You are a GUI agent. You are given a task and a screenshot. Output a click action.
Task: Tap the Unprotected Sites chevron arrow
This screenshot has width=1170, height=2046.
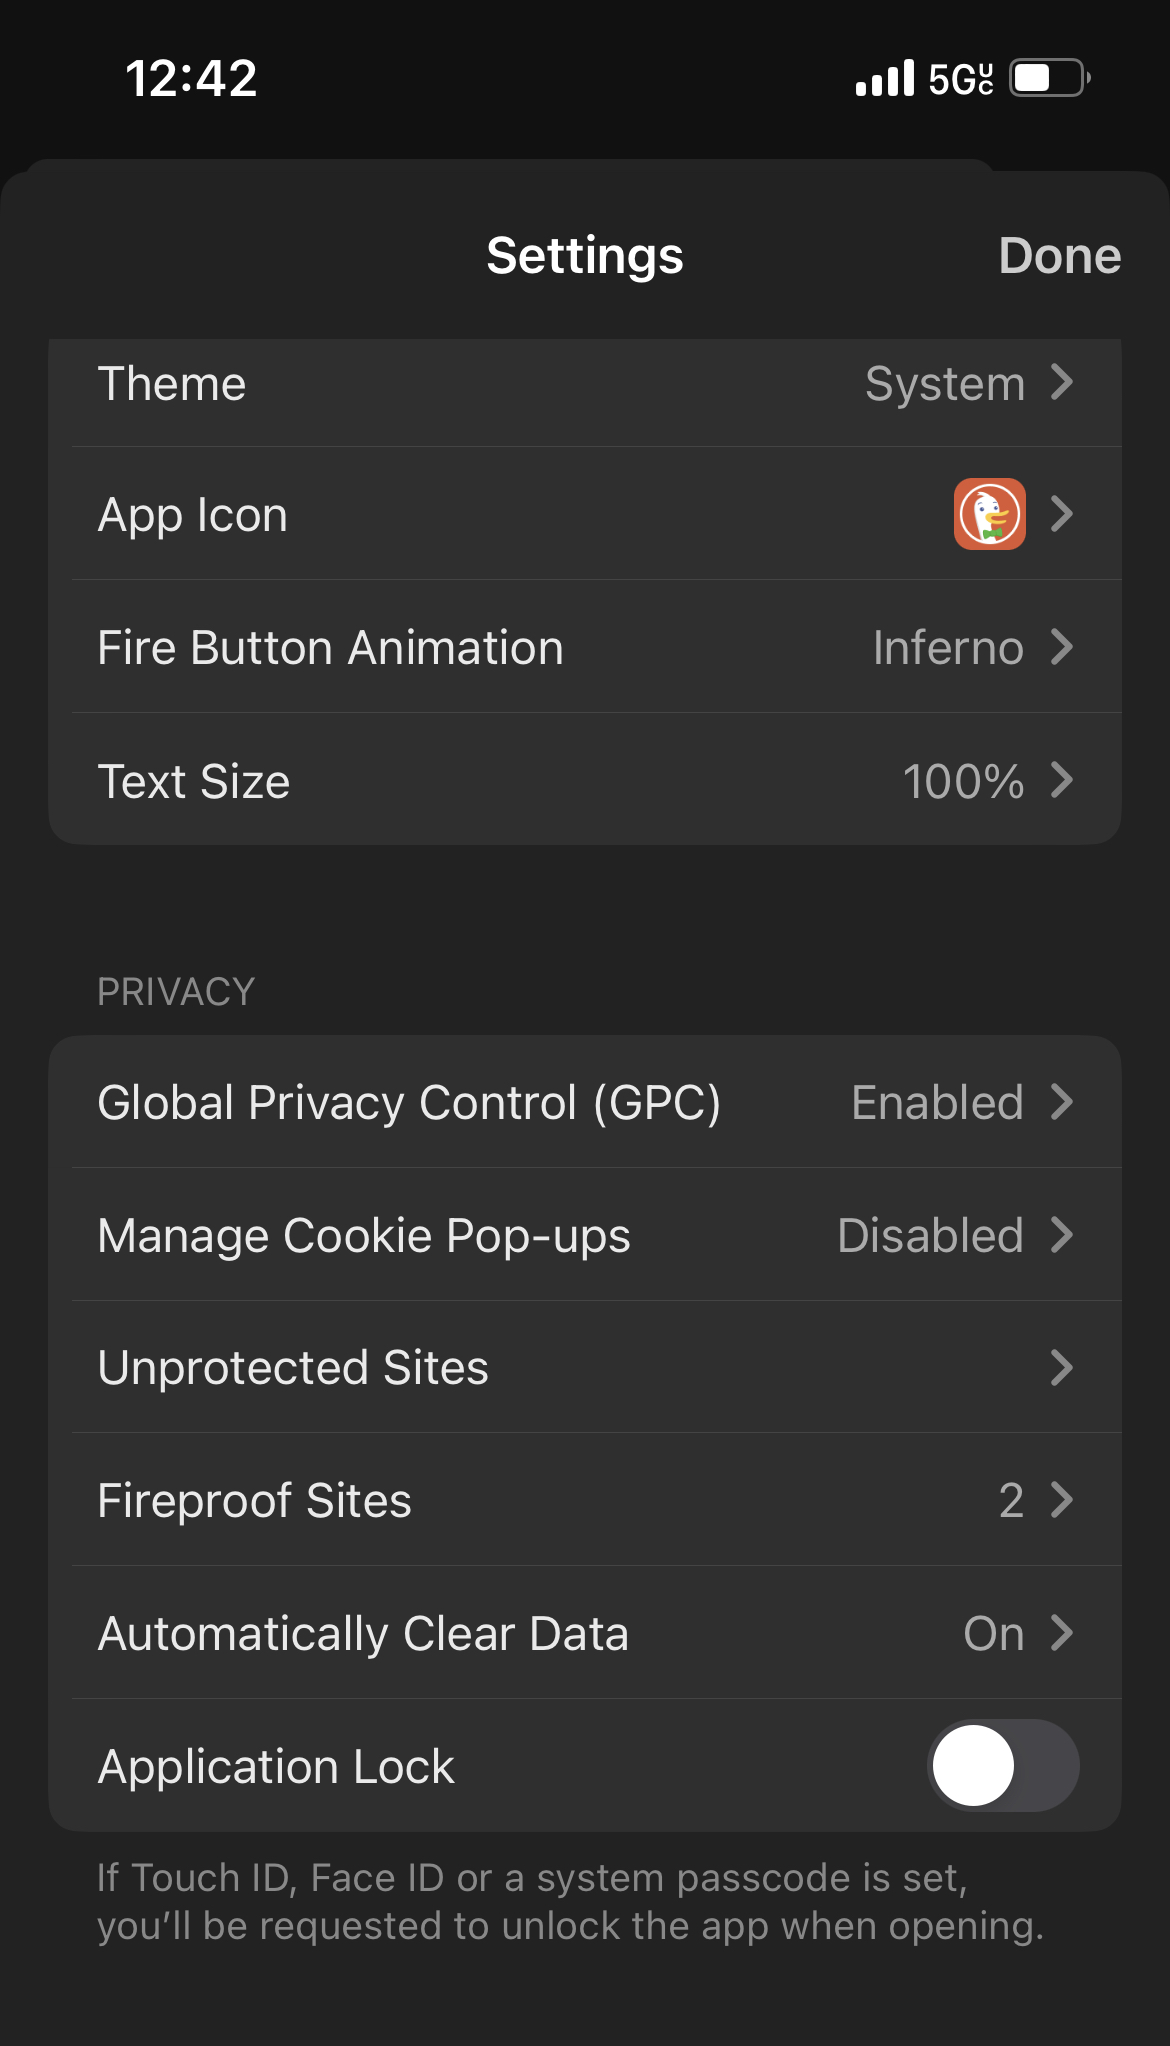[1062, 1367]
